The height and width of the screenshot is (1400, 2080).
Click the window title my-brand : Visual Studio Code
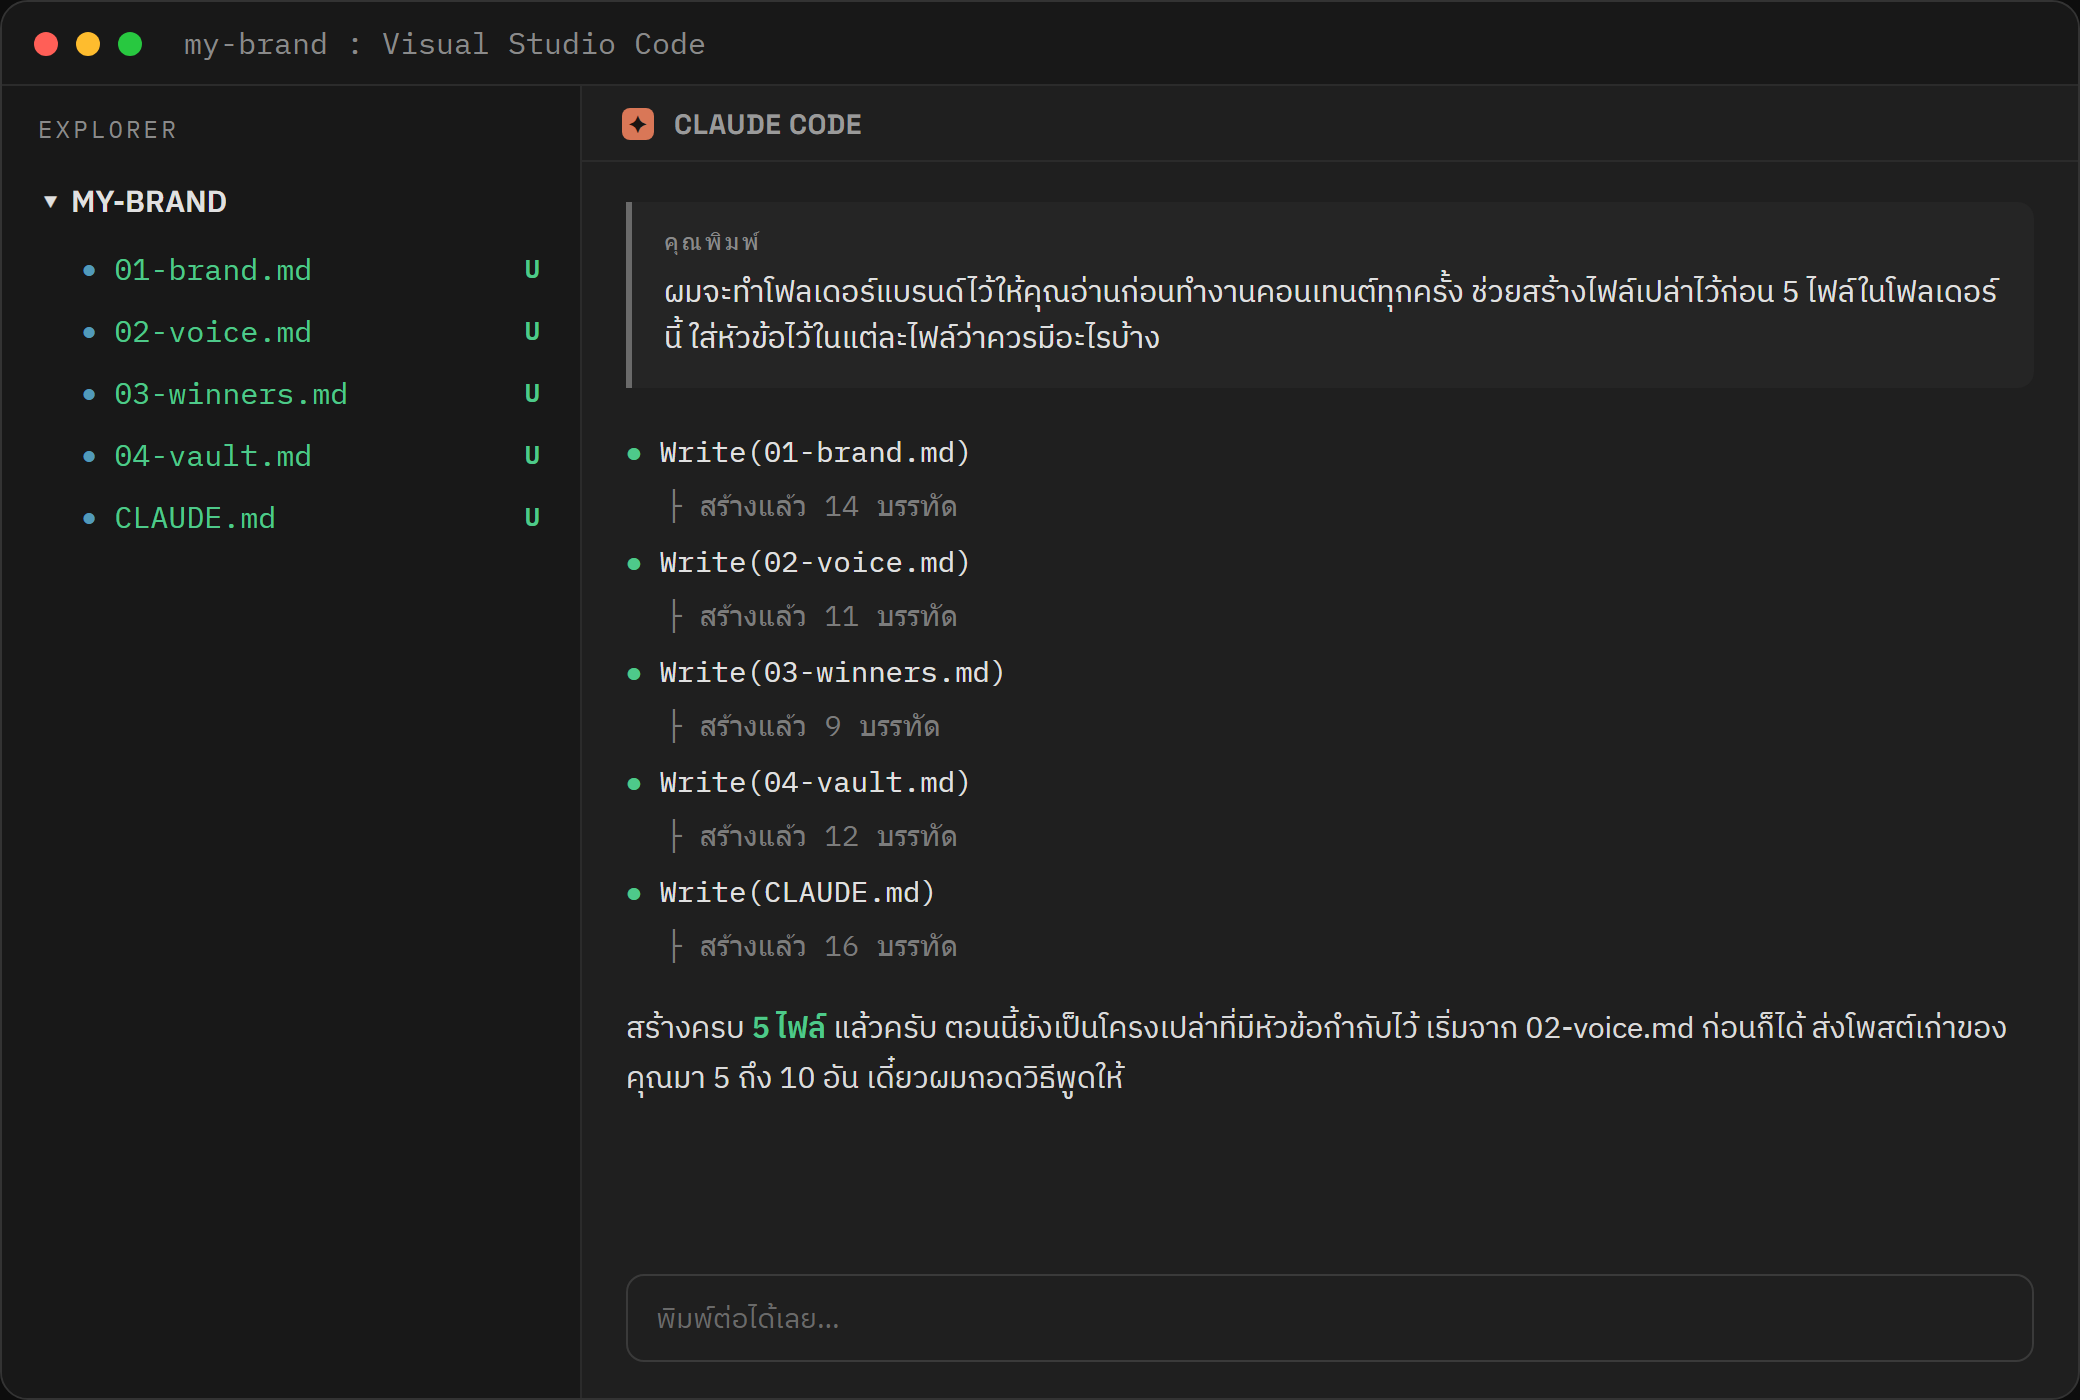point(444,44)
